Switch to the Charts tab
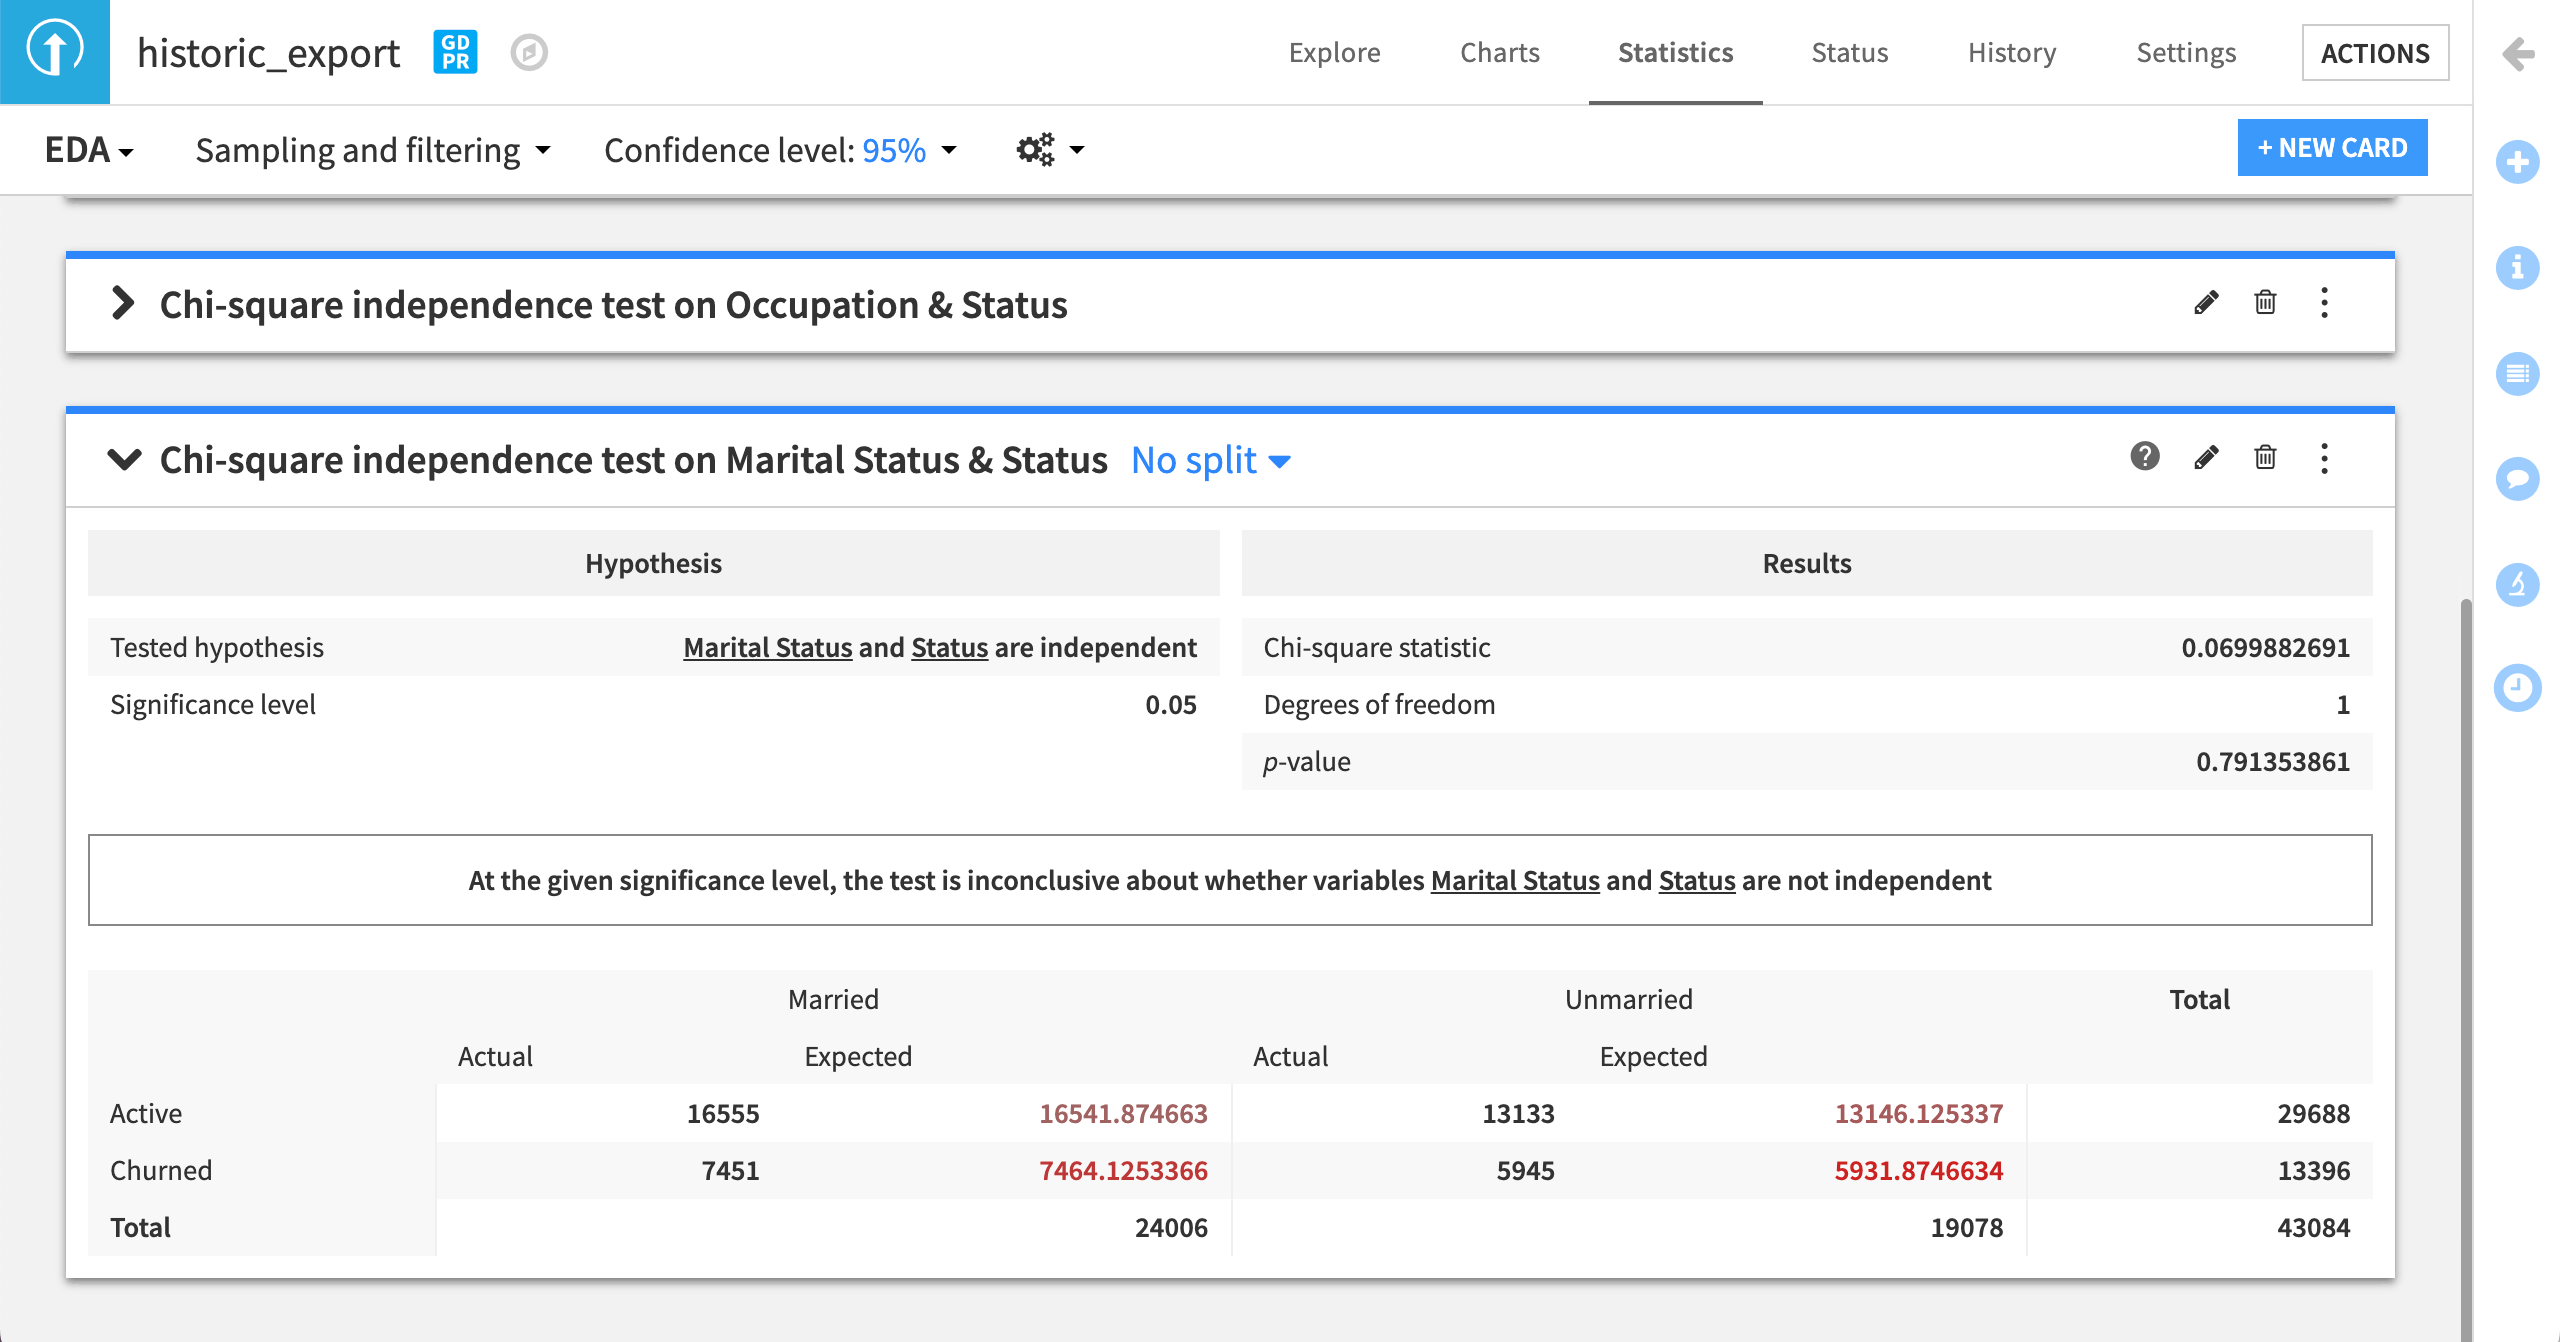 point(1499,52)
